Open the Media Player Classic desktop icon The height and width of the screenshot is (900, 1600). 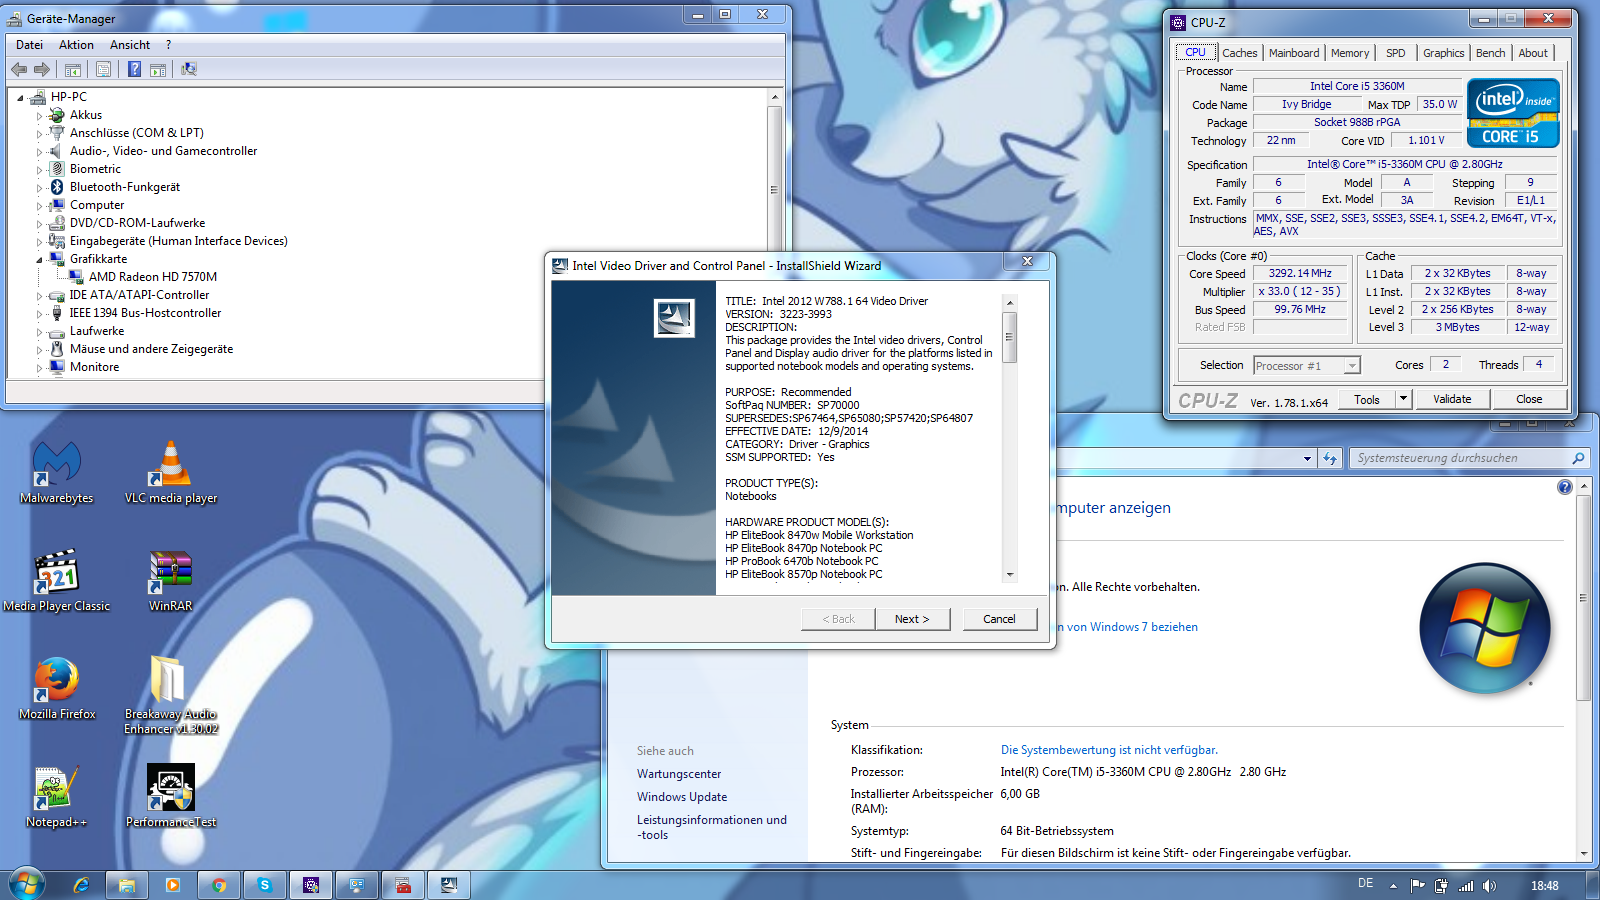coord(57,580)
